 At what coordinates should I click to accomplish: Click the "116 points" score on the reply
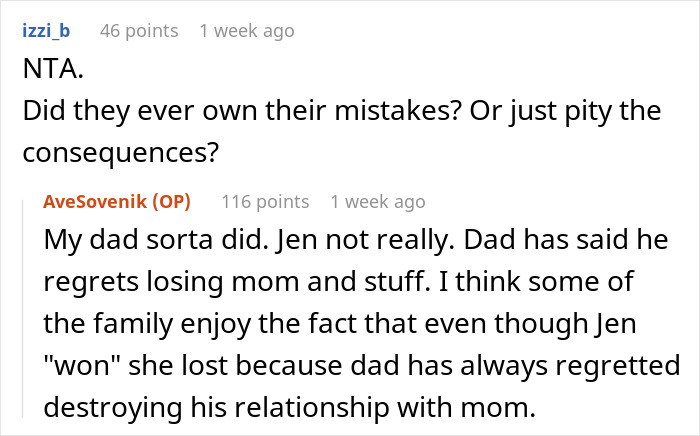click(x=264, y=201)
